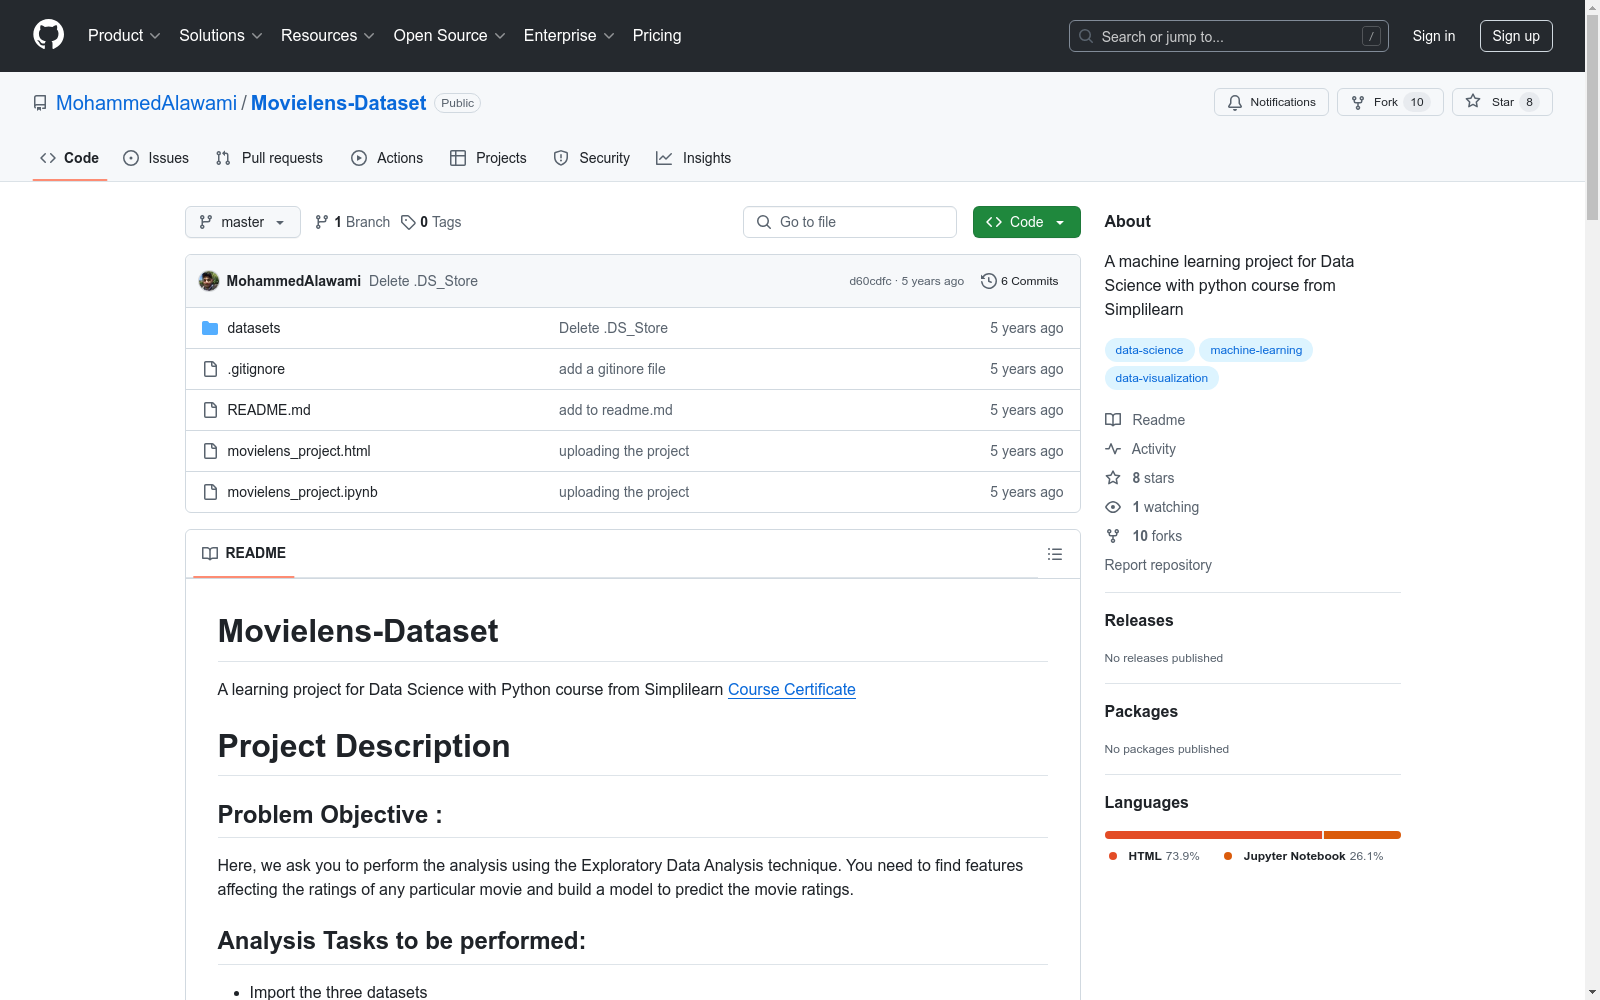Open commit d60cdfc hash link

(x=870, y=281)
